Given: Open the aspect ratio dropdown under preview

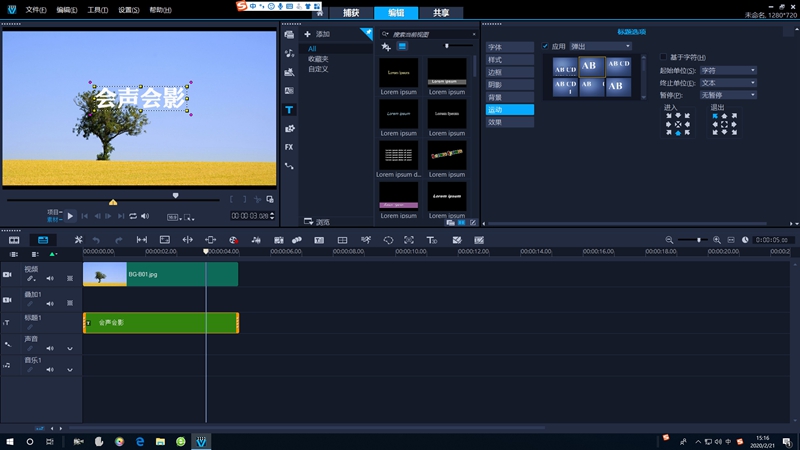Looking at the screenshot, I should point(174,217).
